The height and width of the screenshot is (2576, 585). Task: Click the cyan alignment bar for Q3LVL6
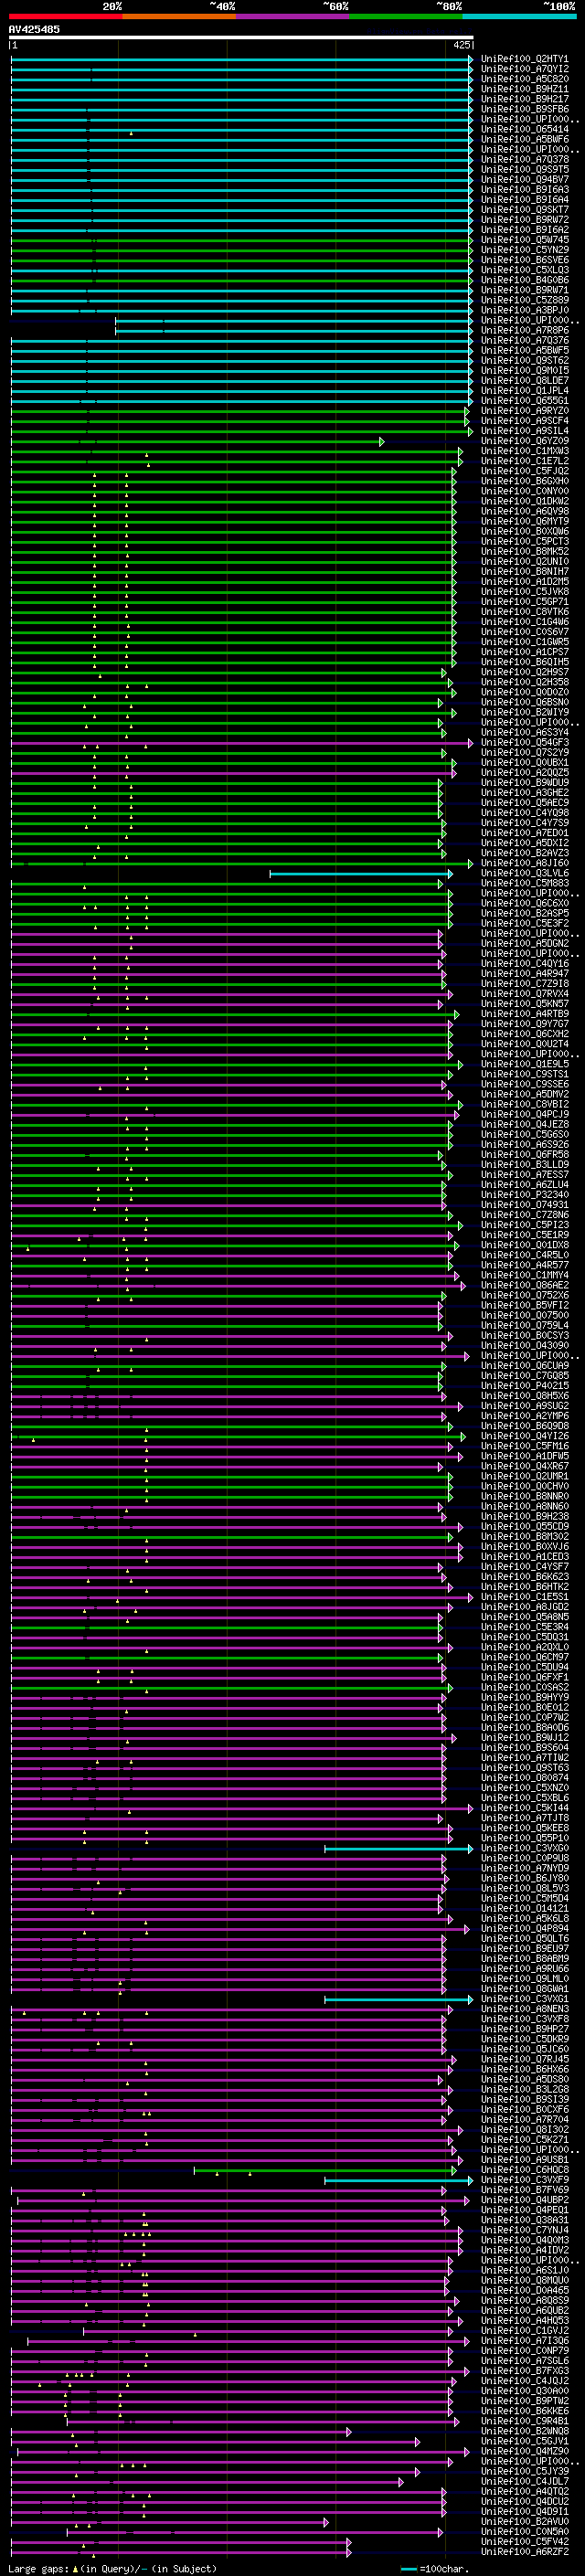[x=361, y=873]
